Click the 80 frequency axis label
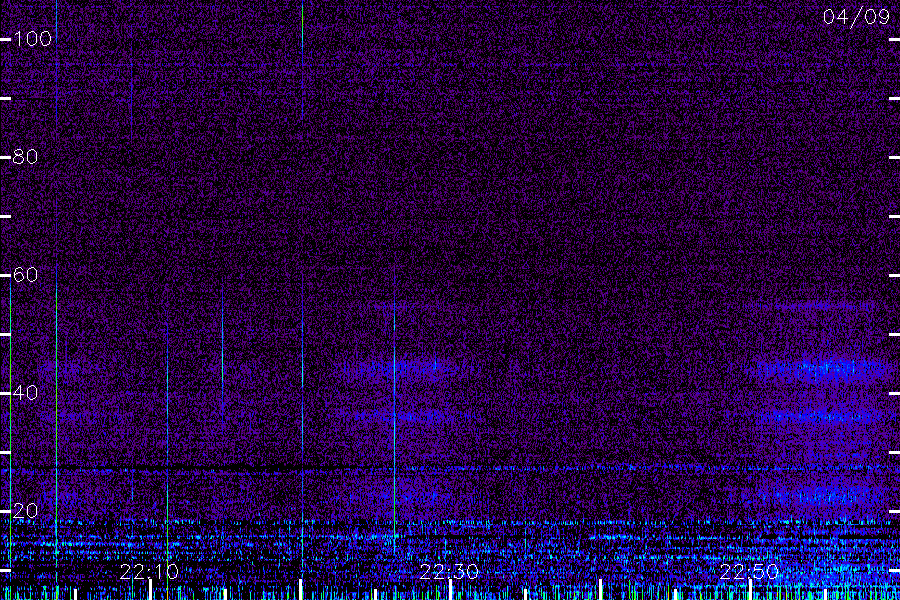The image size is (900, 600). point(25,157)
